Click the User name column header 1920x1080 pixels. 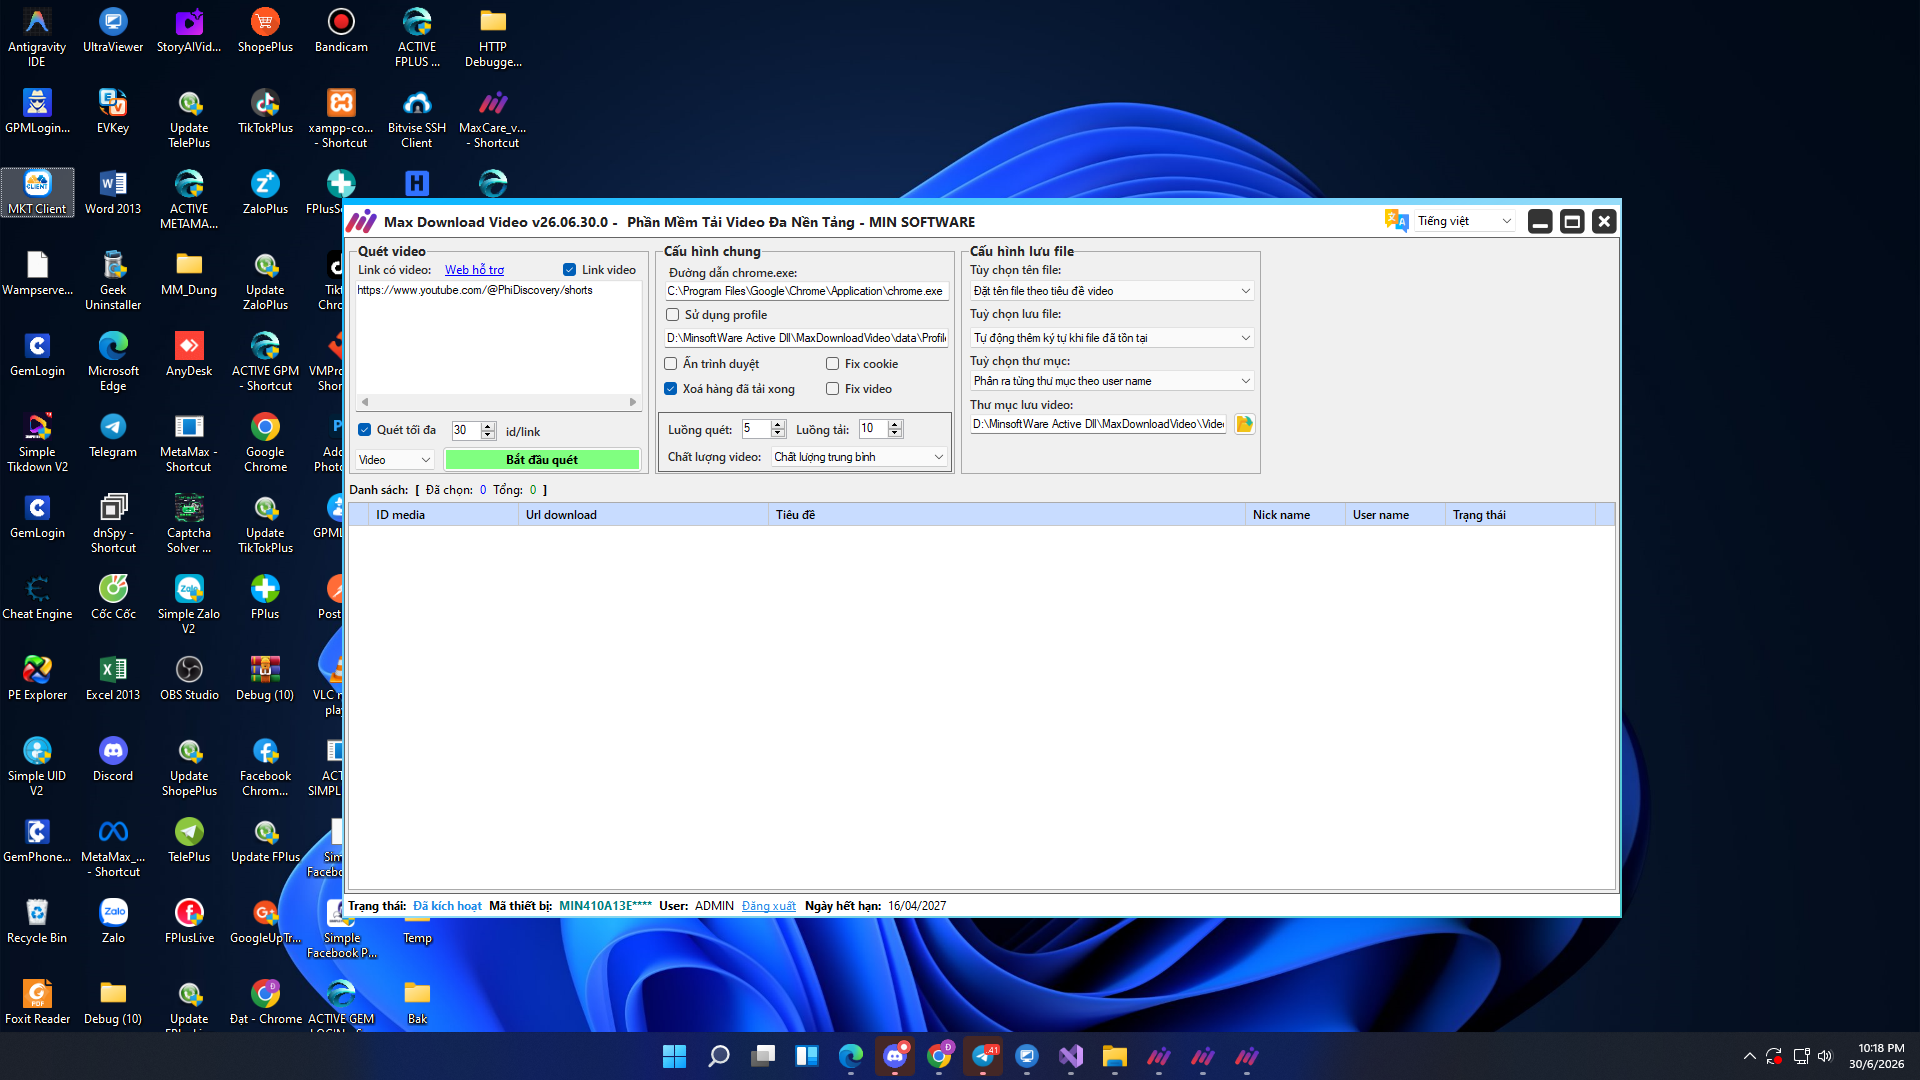click(1395, 515)
